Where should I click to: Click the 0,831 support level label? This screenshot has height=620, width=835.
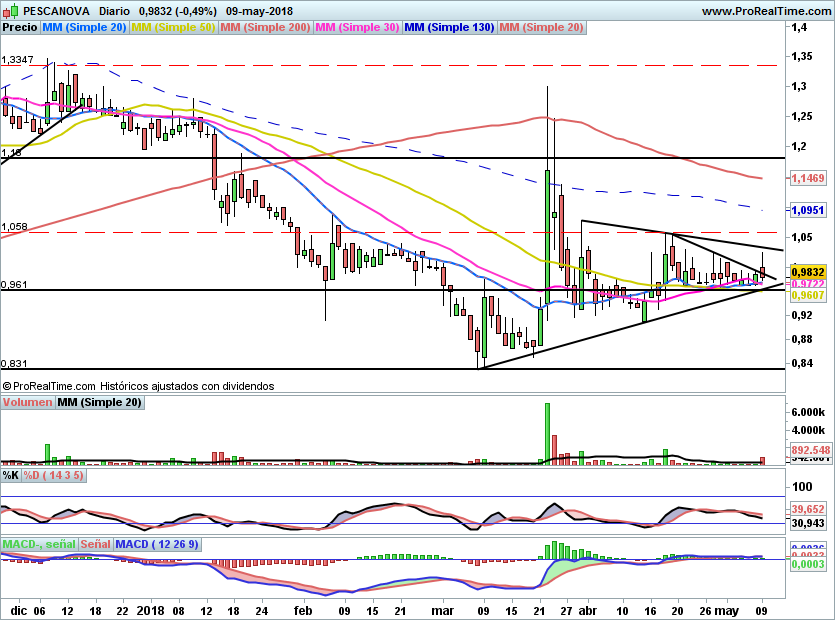14,363
